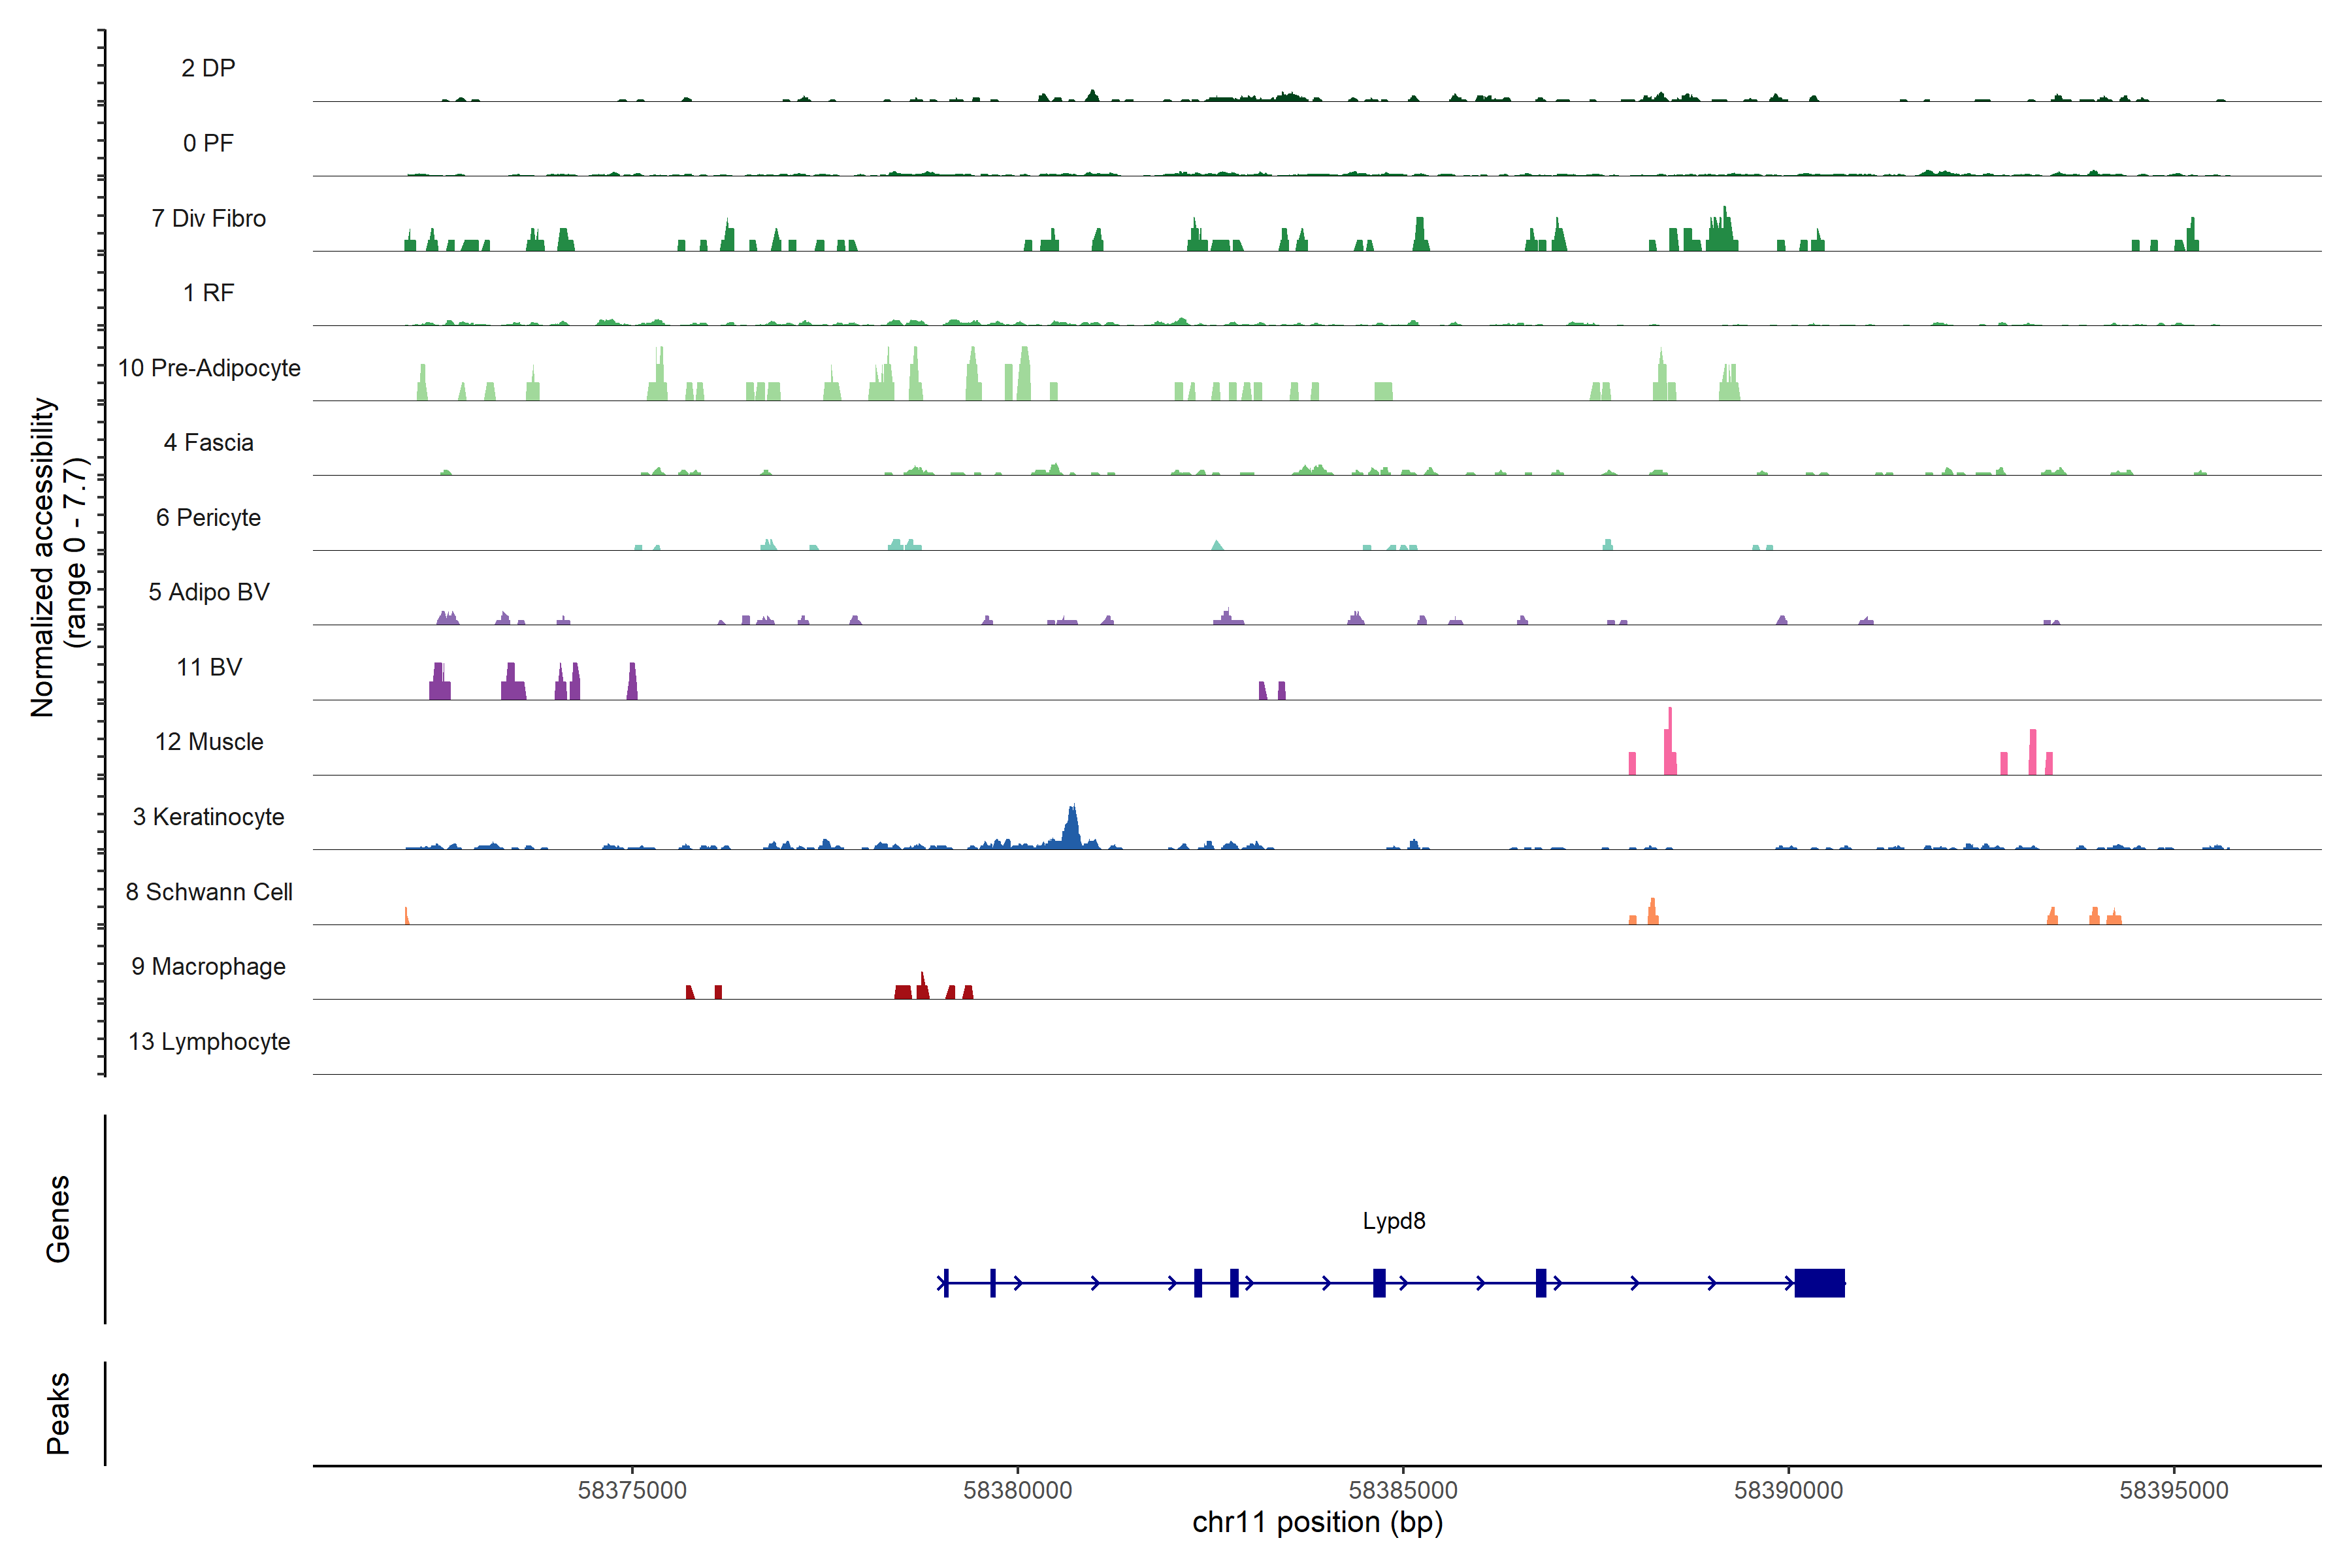
Task: Click the 58375000 x-axis tick label
Action: pyautogui.click(x=632, y=1490)
